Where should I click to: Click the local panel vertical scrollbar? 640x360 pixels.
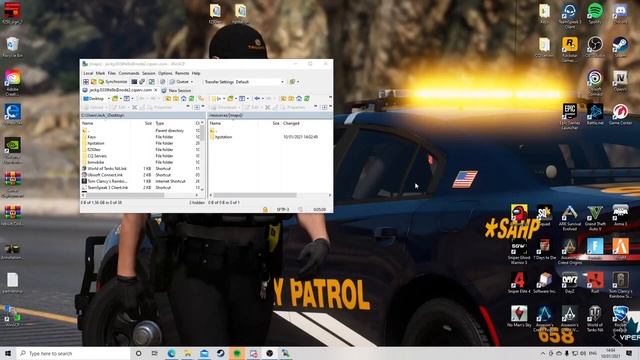pos(202,157)
